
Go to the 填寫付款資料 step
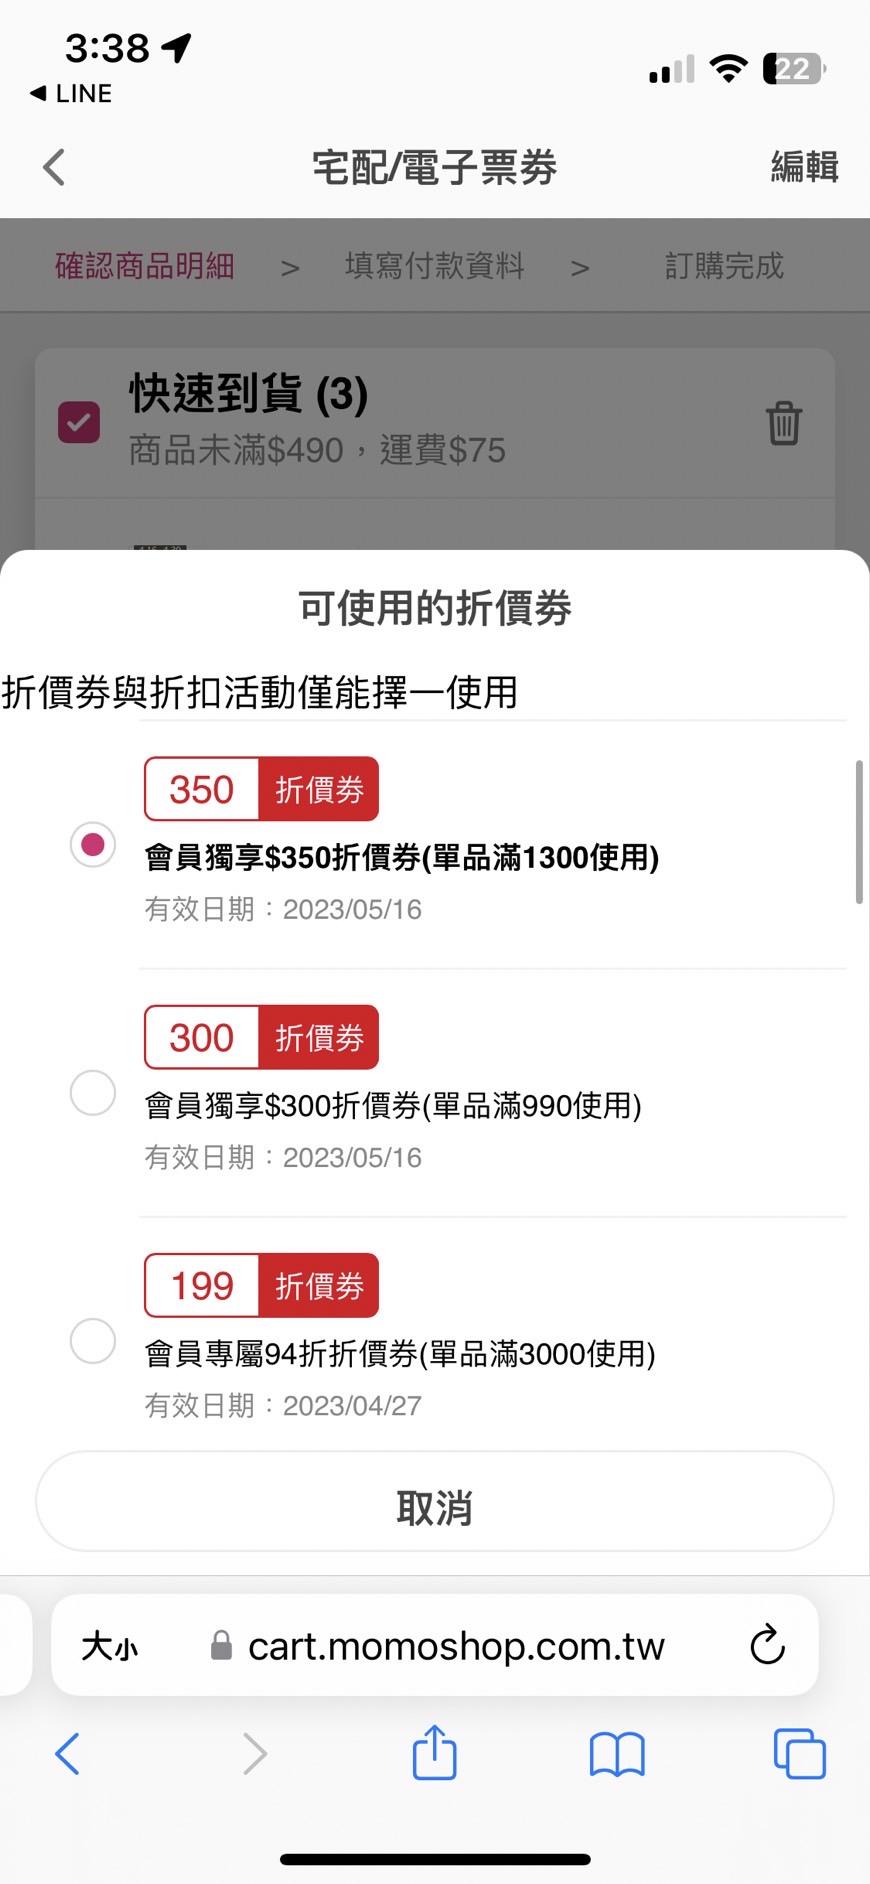[434, 266]
